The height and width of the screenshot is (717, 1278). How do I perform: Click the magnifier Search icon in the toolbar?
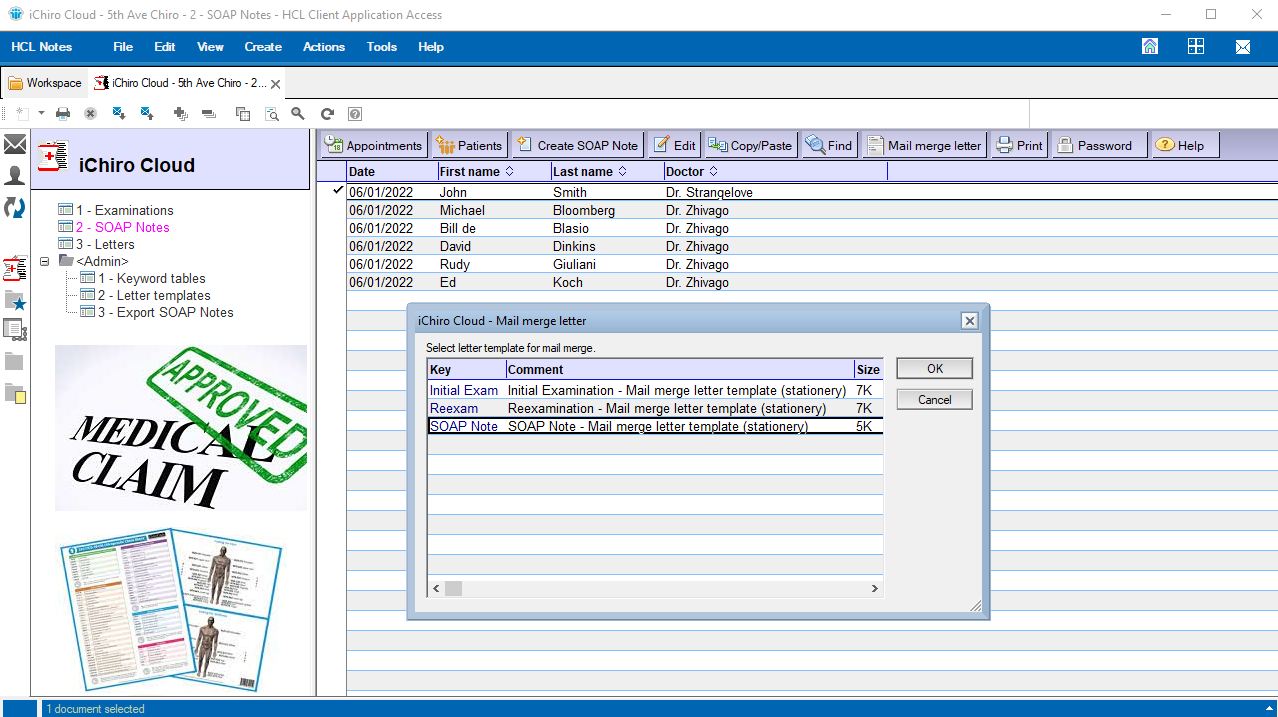[298, 114]
